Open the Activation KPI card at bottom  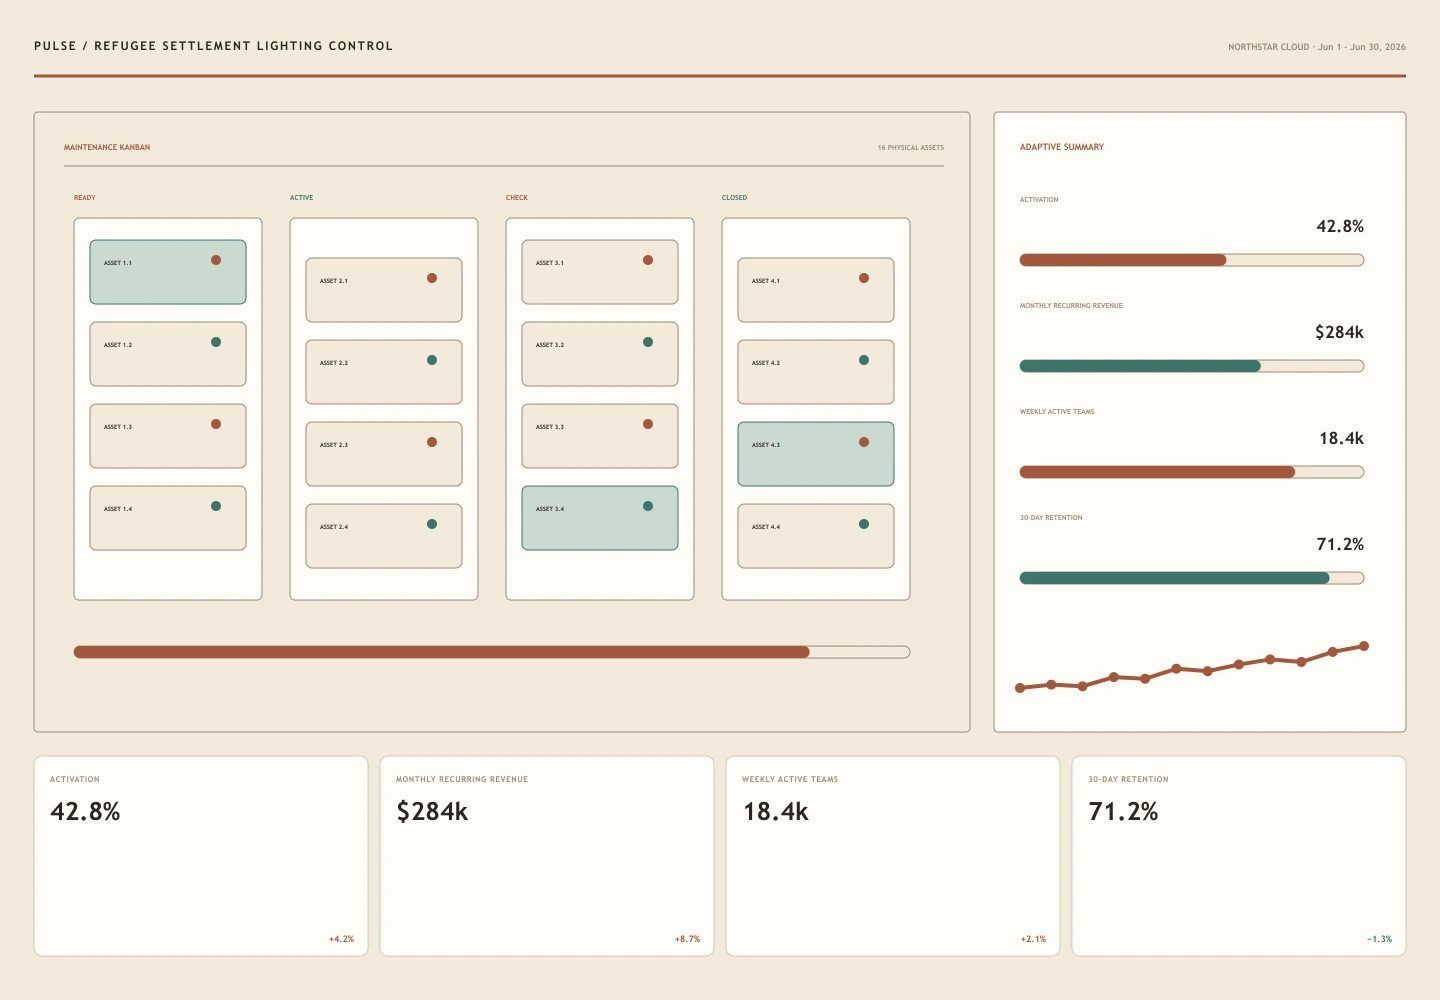(201, 856)
